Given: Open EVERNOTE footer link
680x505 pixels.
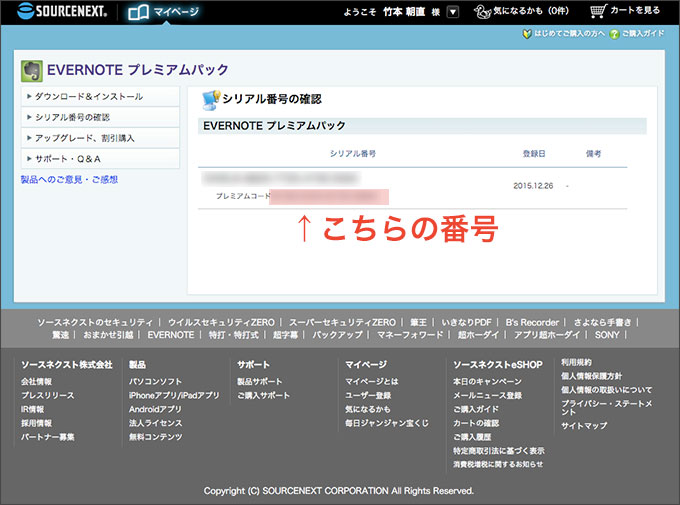Looking at the screenshot, I should pos(171,335).
